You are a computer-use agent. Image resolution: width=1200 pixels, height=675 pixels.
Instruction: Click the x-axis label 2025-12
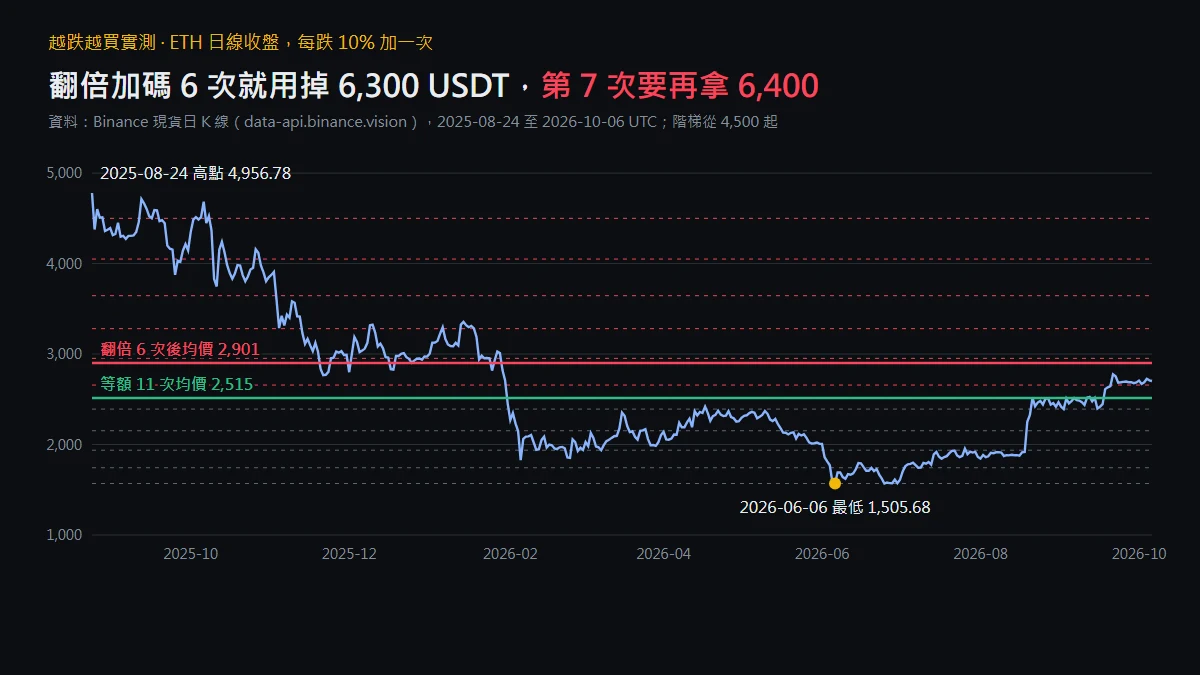tap(350, 553)
